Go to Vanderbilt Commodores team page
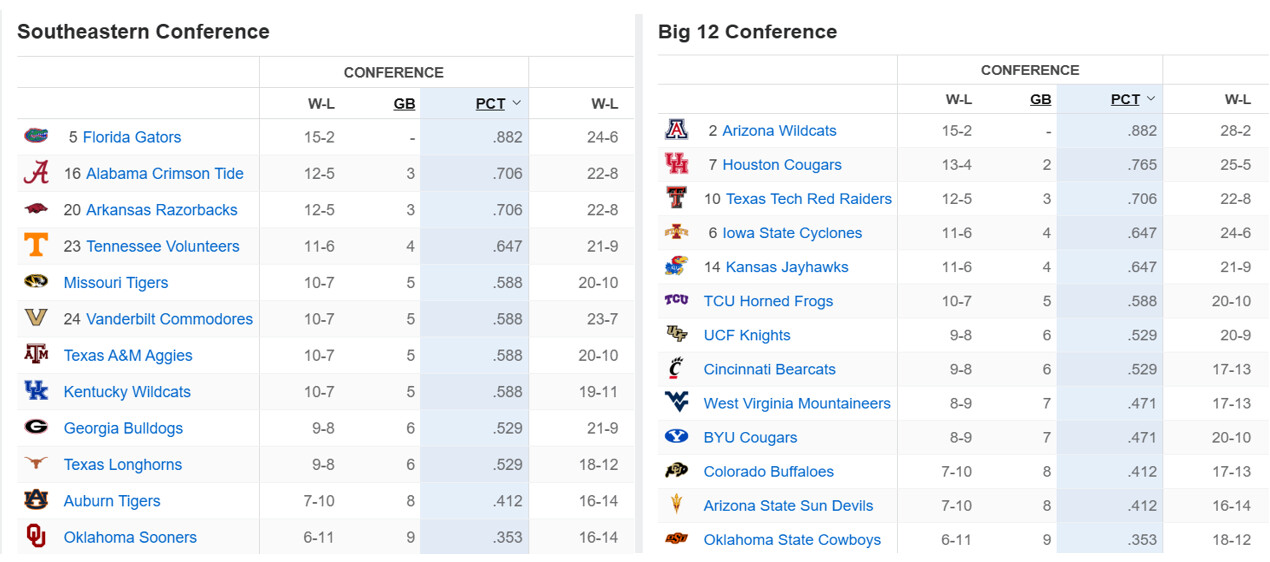The width and height of the screenshot is (1270, 562). click(x=169, y=319)
